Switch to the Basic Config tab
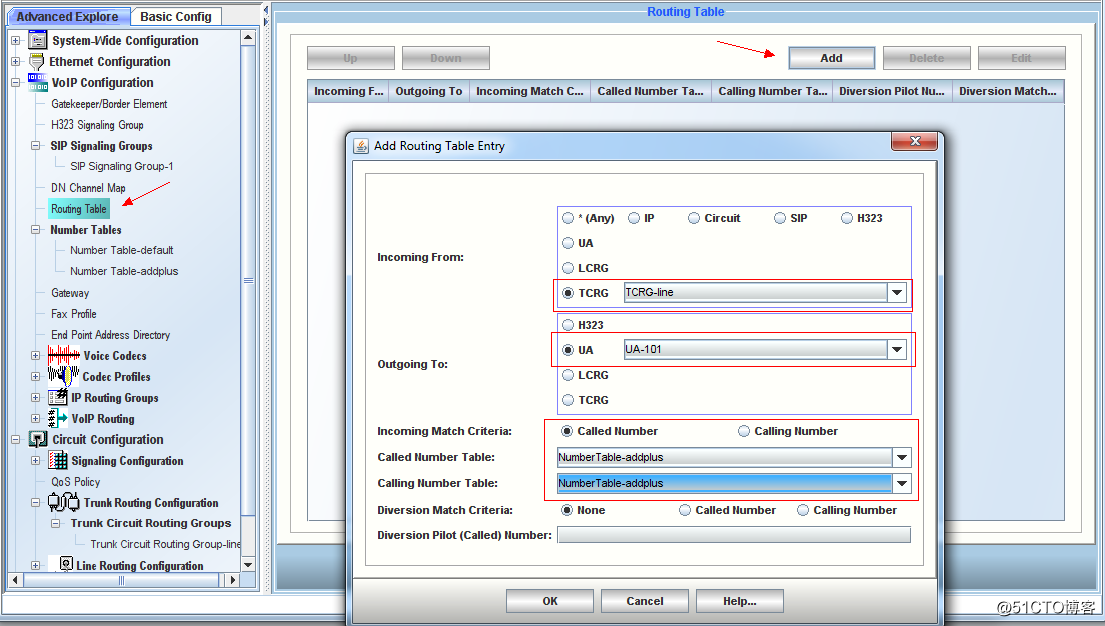 [x=175, y=16]
